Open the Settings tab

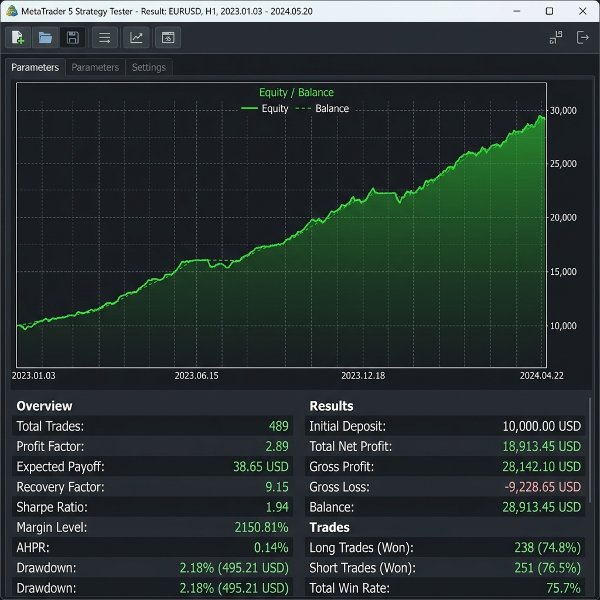(149, 67)
